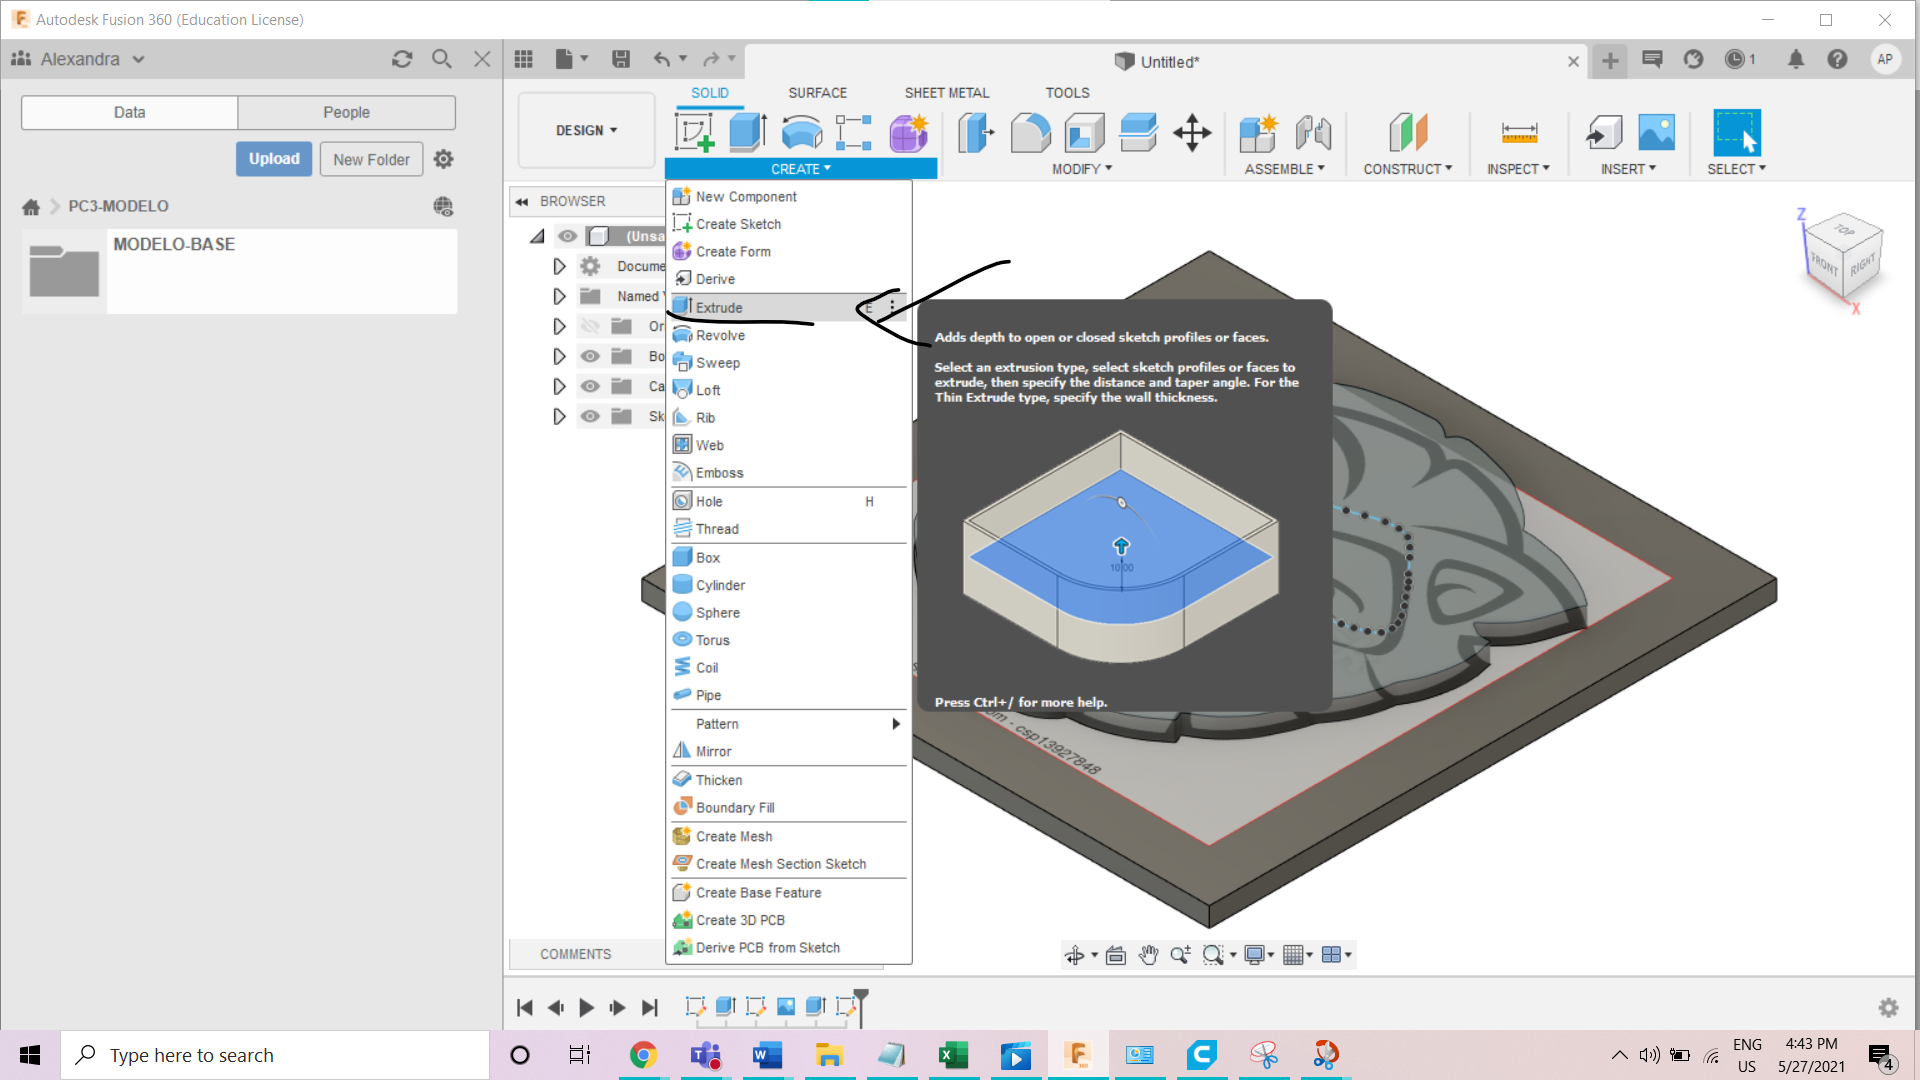Expand the Document Settings tree node
Screen dimensions: 1920x1080
(x=559, y=266)
